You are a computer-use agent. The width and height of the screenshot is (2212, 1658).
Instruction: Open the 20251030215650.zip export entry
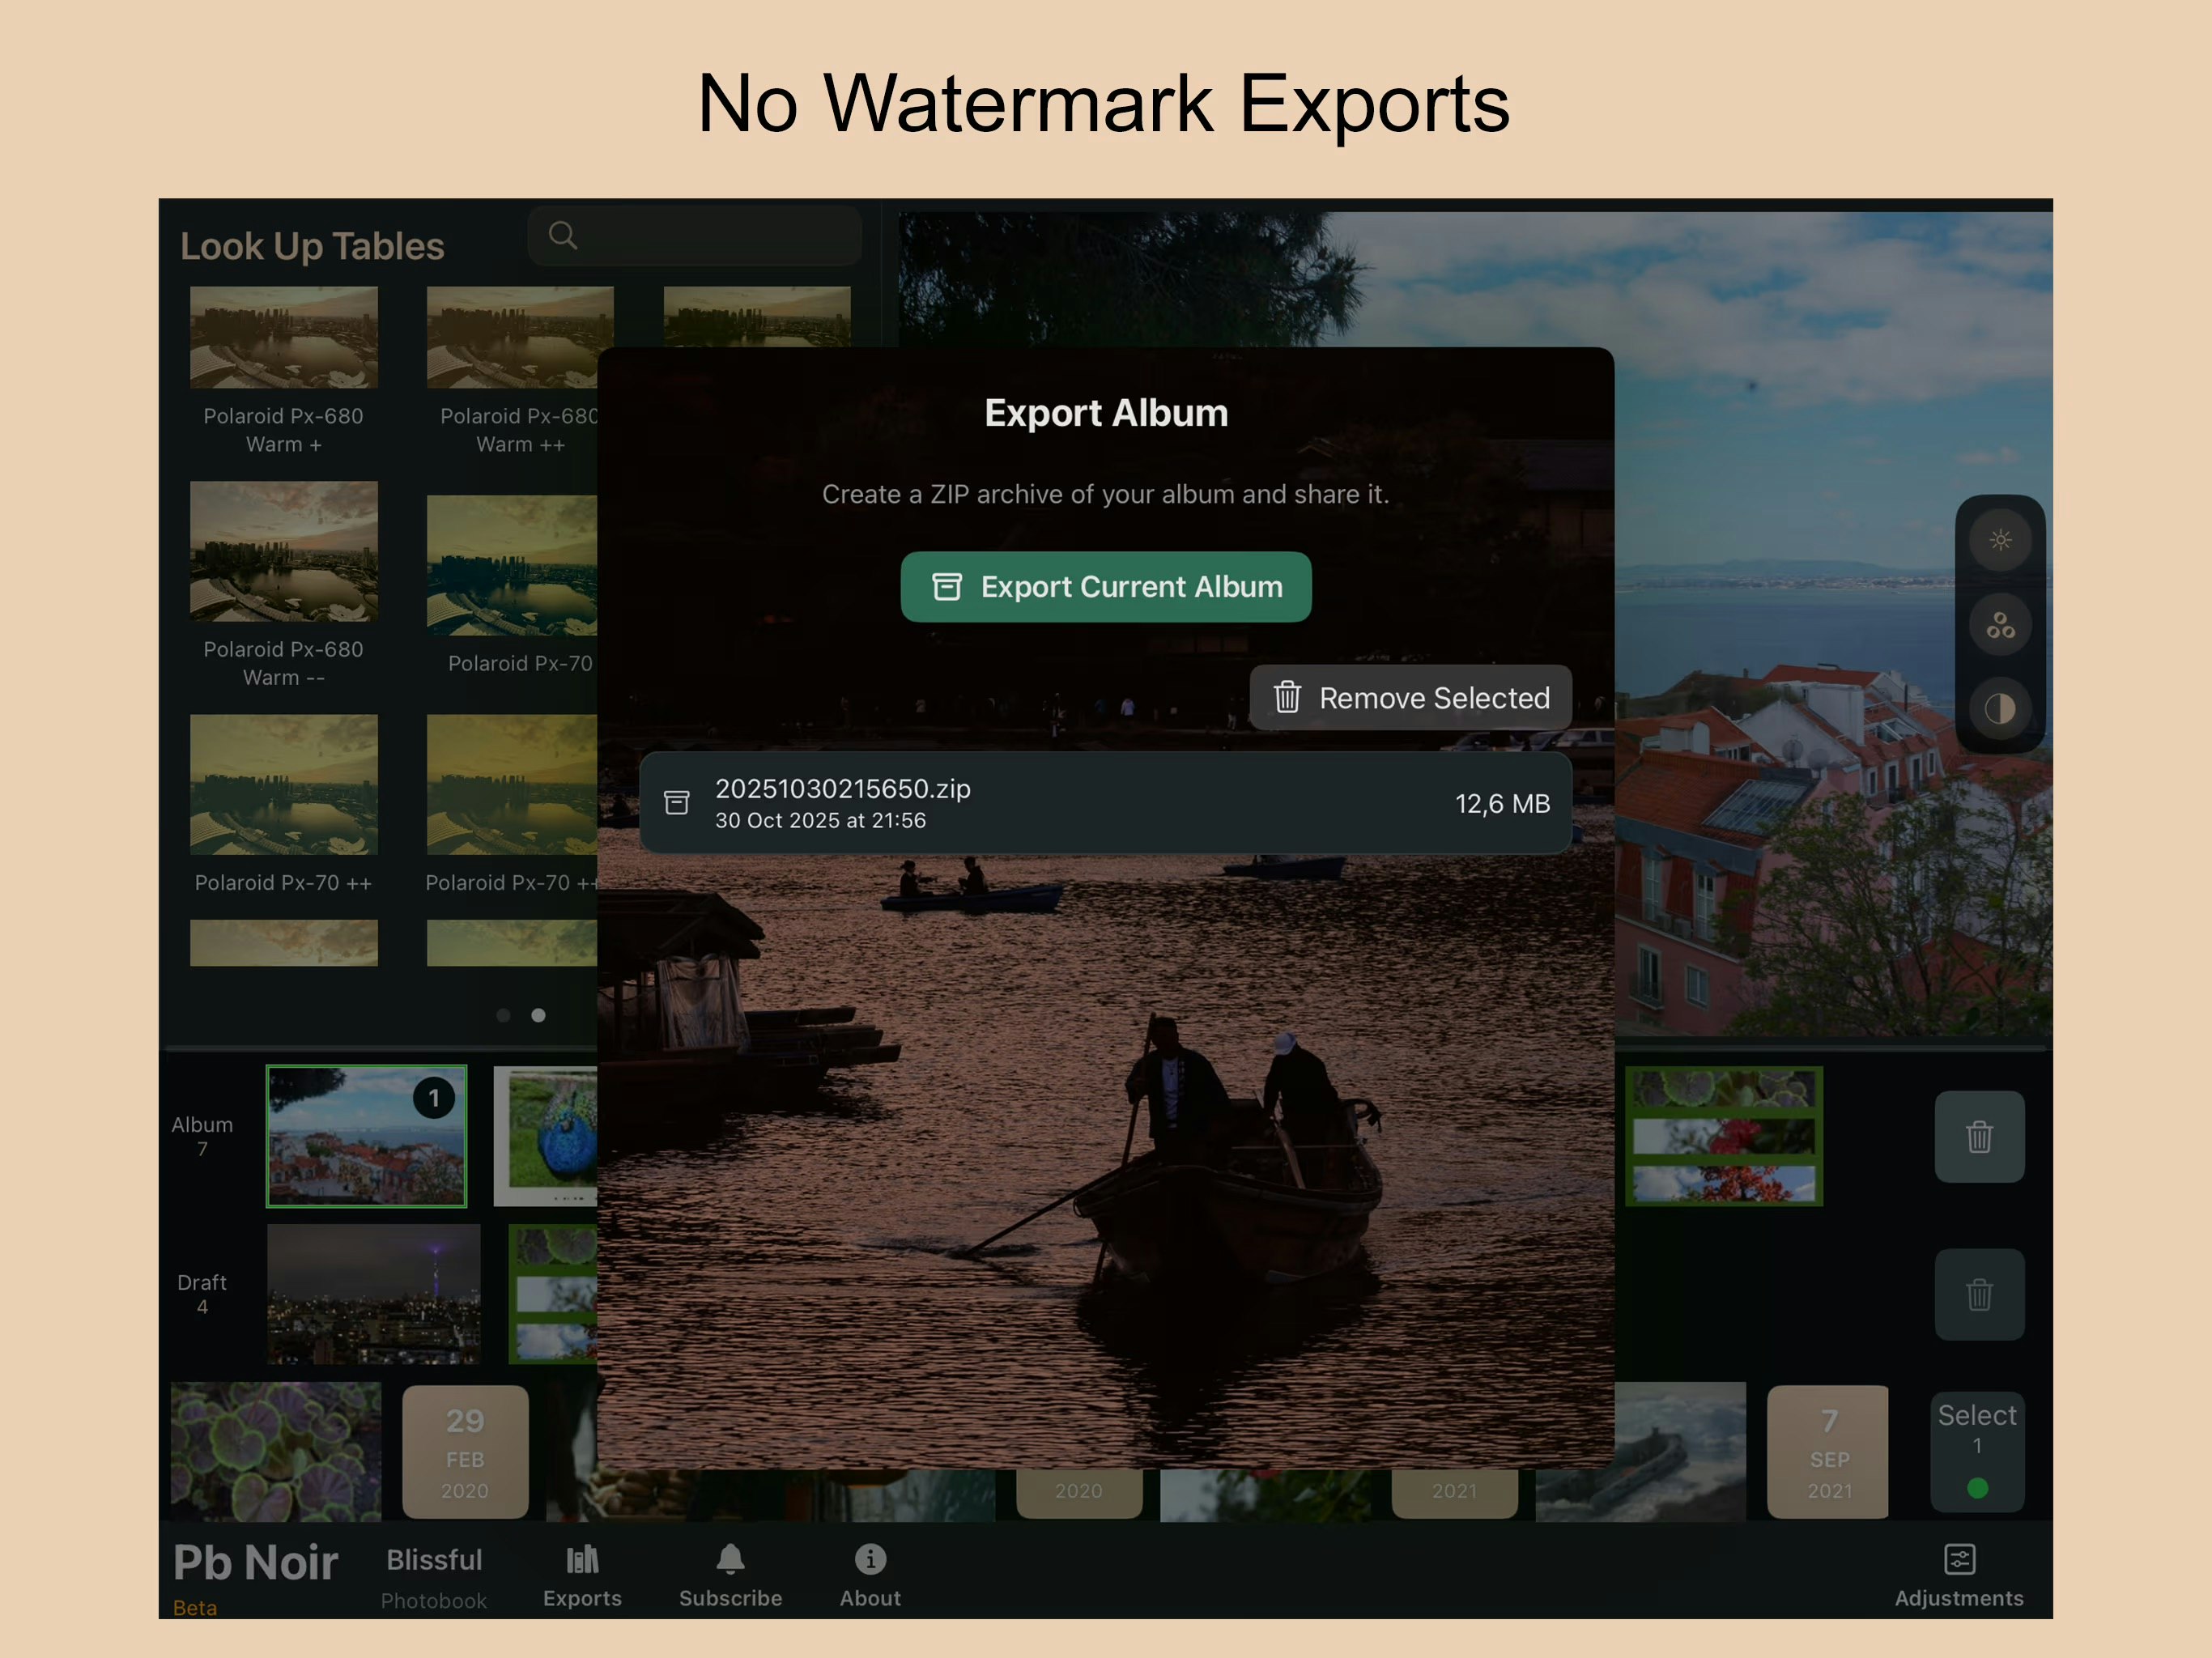pos(1105,803)
